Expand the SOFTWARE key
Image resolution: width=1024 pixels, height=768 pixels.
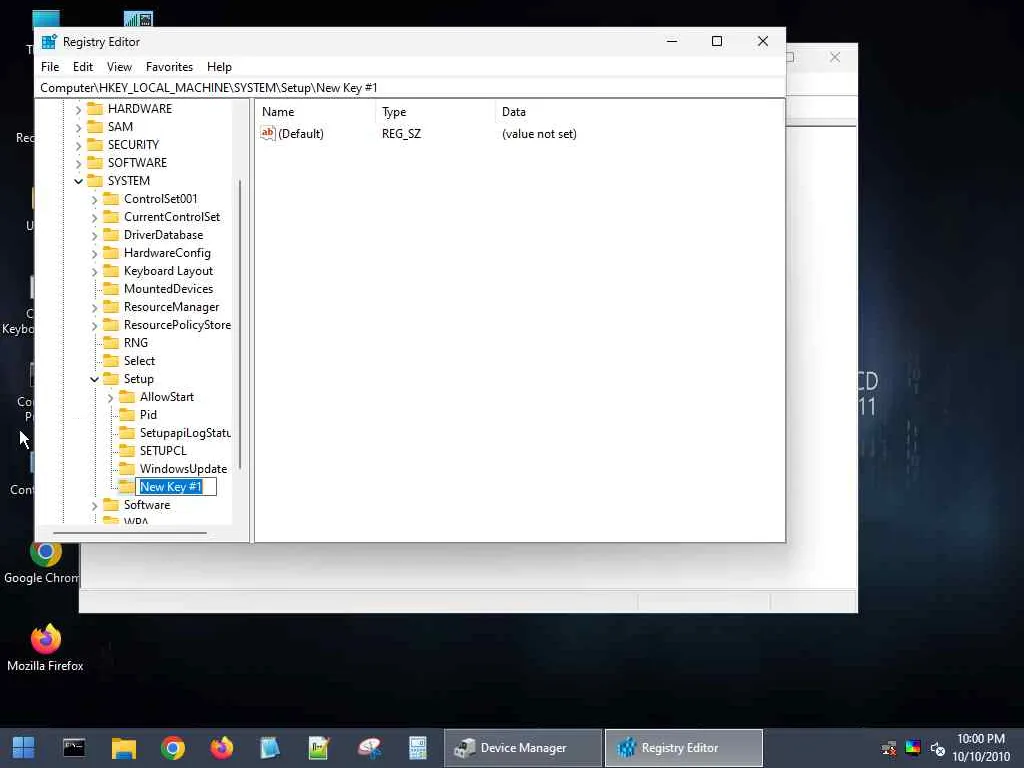coord(78,163)
